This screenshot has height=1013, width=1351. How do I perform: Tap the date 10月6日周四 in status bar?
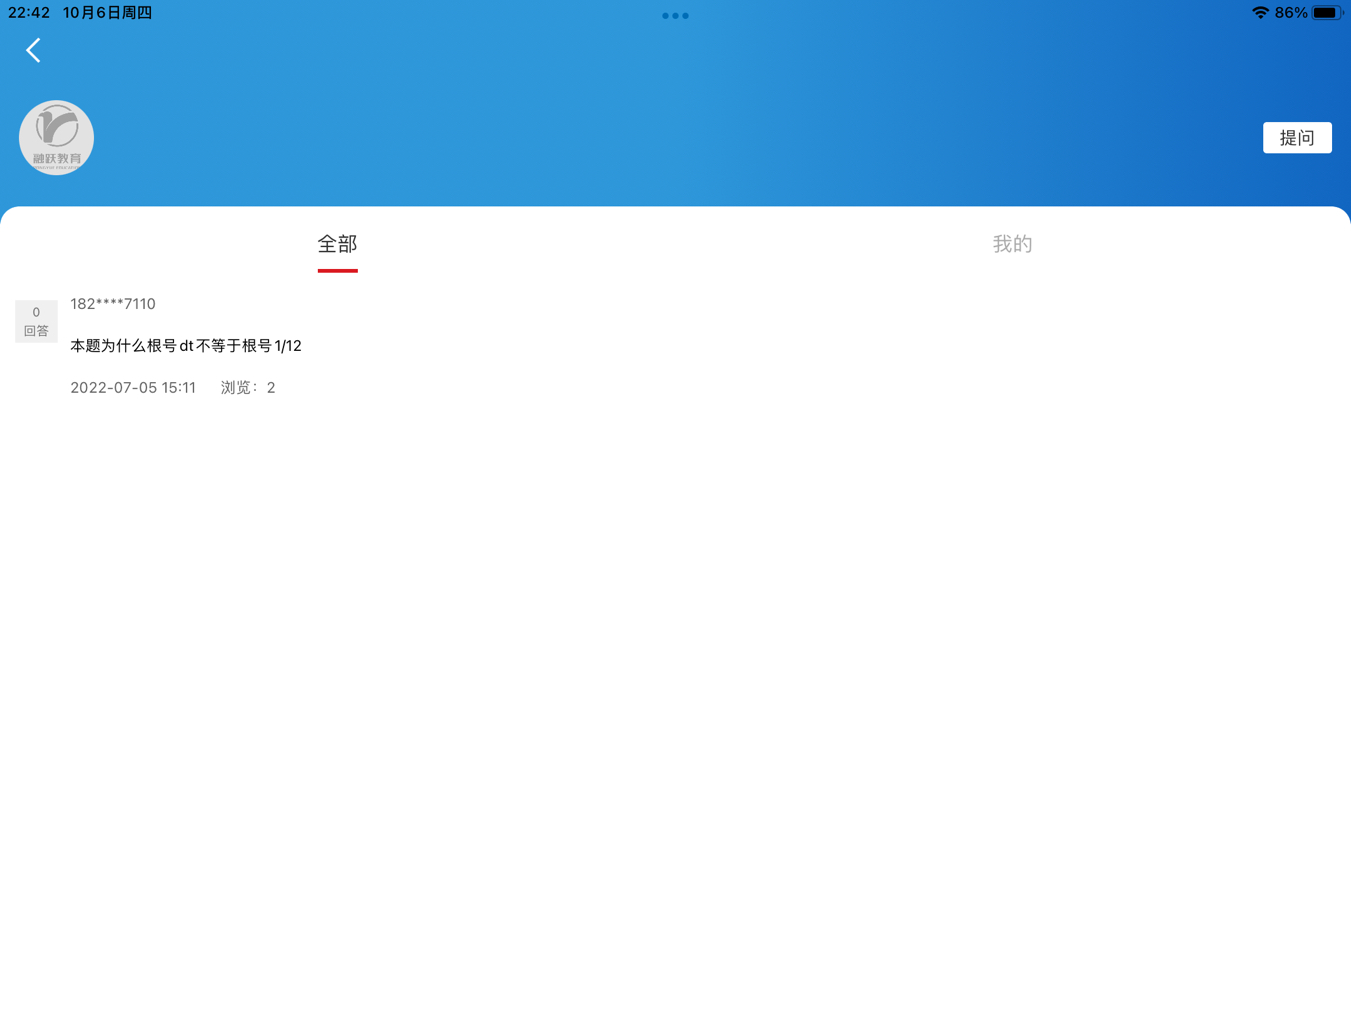(x=107, y=13)
